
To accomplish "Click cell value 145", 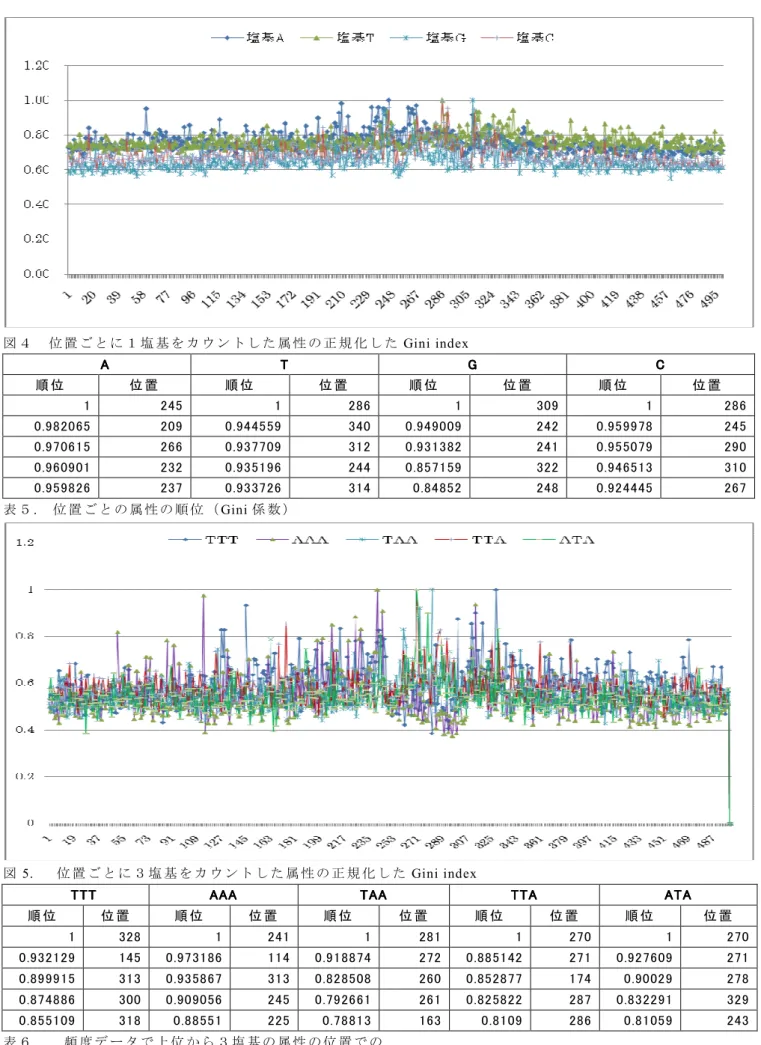I will [130, 958].
